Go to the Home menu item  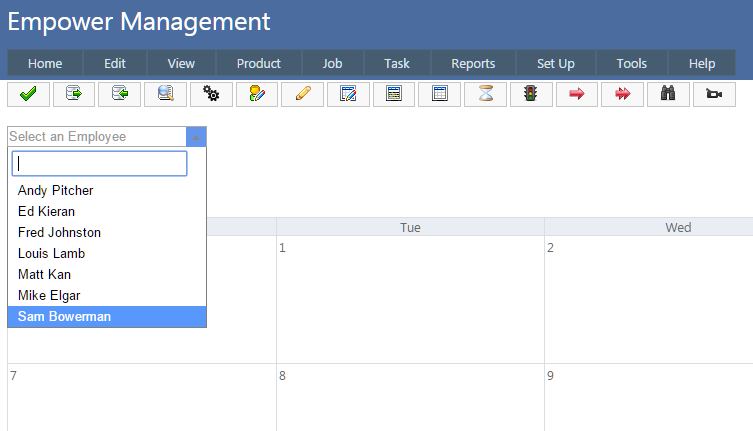[x=45, y=63]
